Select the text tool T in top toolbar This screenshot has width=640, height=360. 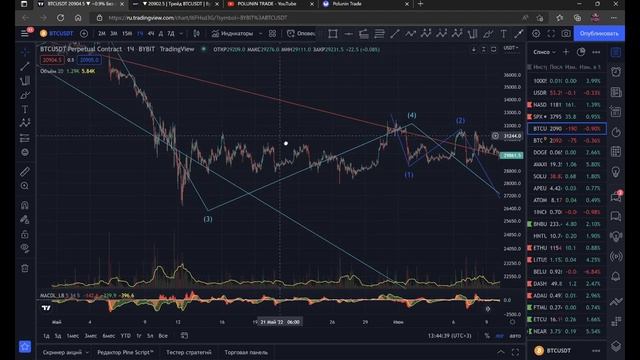coord(503,34)
